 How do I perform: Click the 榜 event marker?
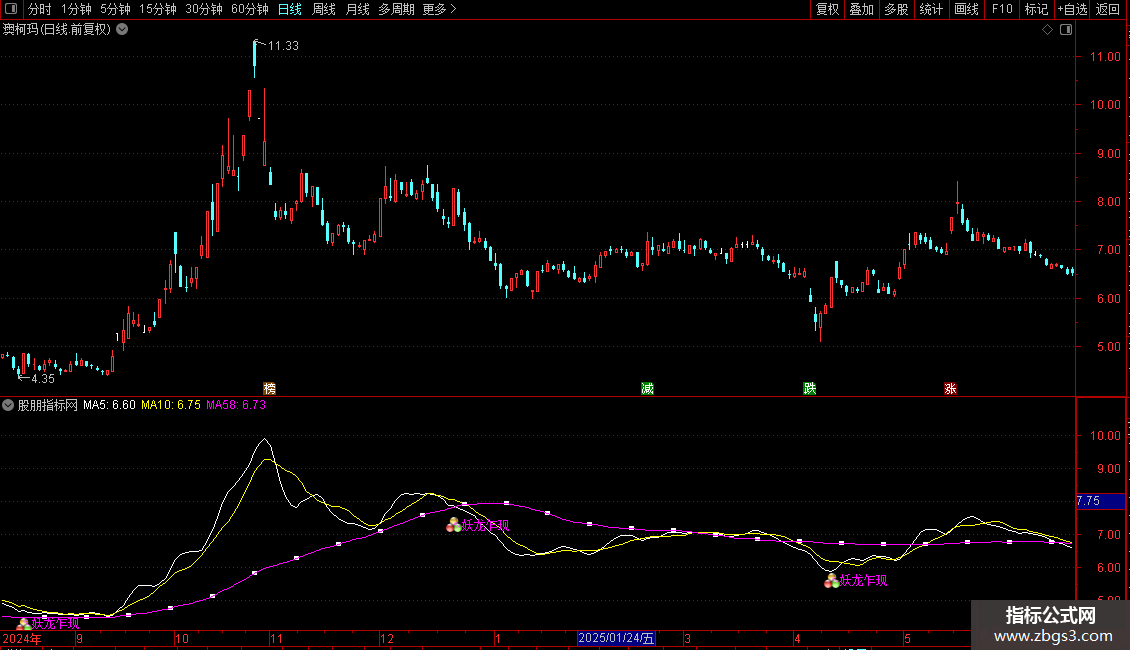click(270, 388)
